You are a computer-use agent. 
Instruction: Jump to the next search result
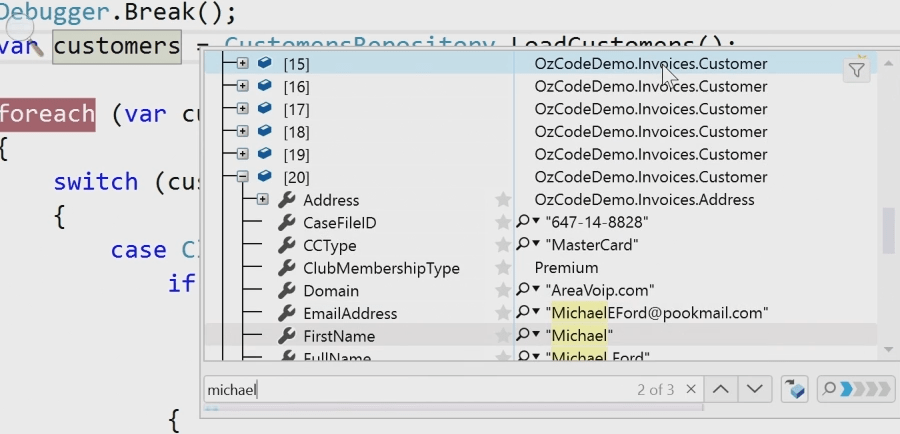(755, 389)
